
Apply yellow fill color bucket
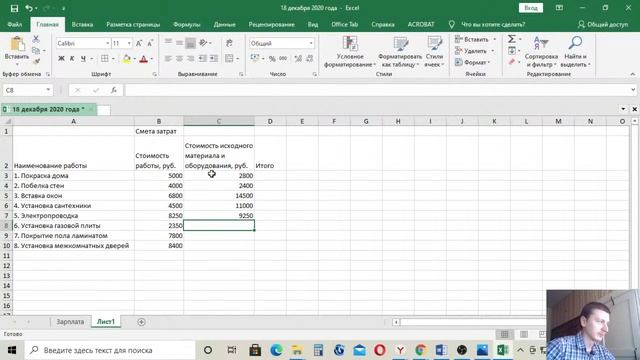point(127,59)
